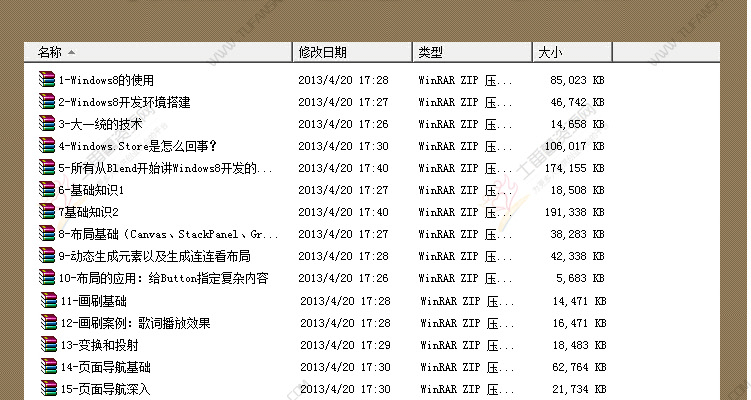Viewport: 751px width, 400px height.
Task: Select the icon of 10-布局的应用:给Button指定复杂内容
Action: pos(47,277)
